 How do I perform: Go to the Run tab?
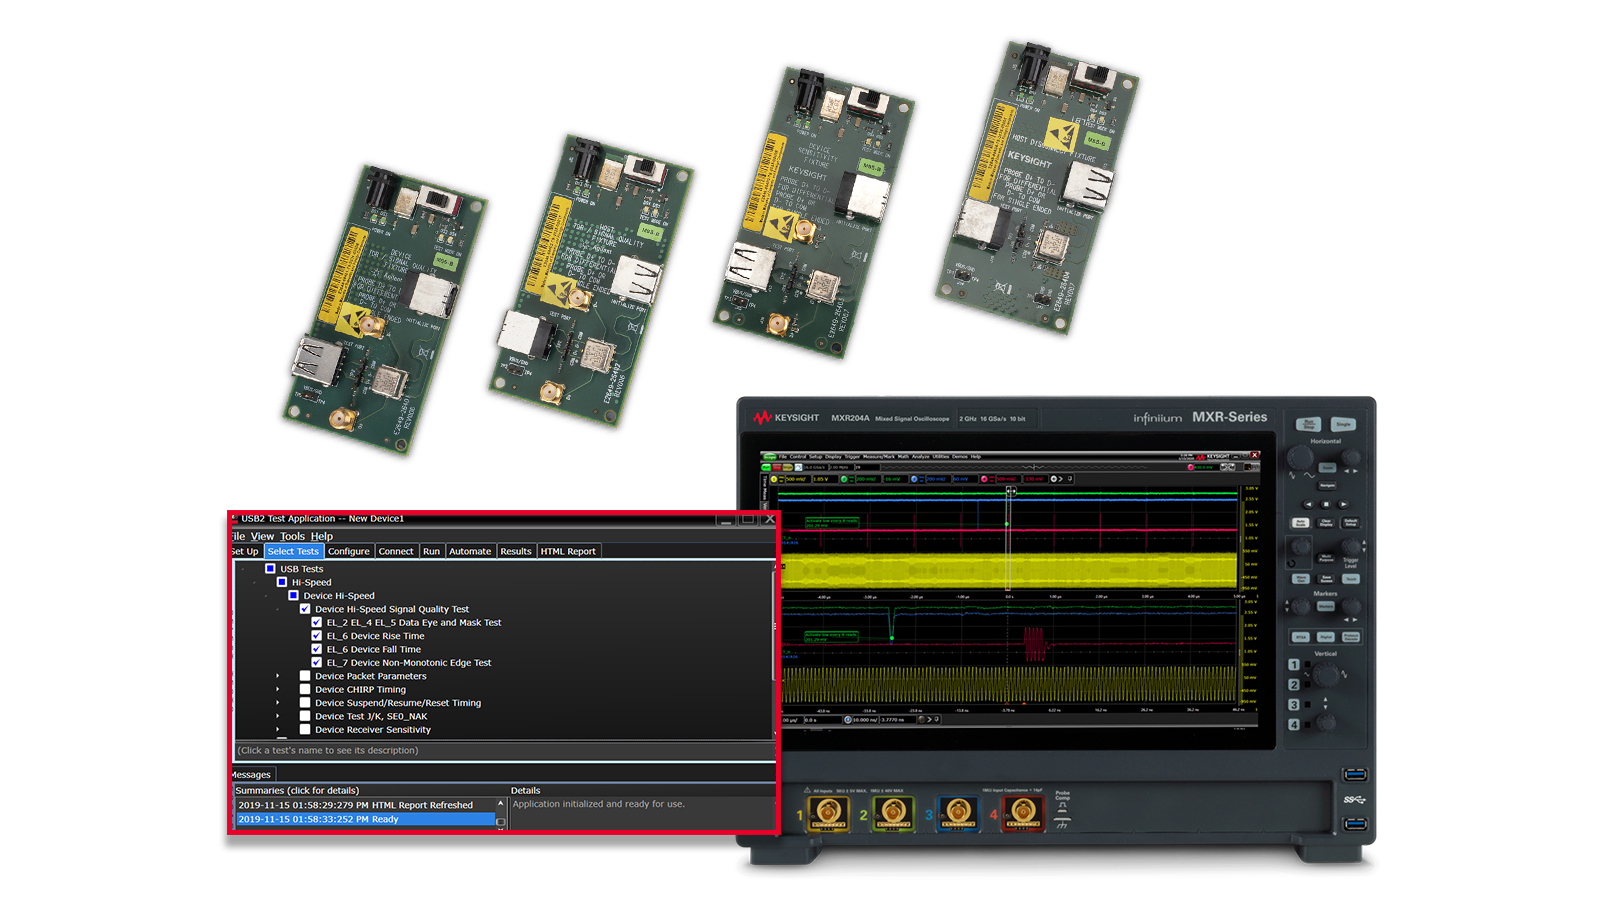[x=431, y=551]
